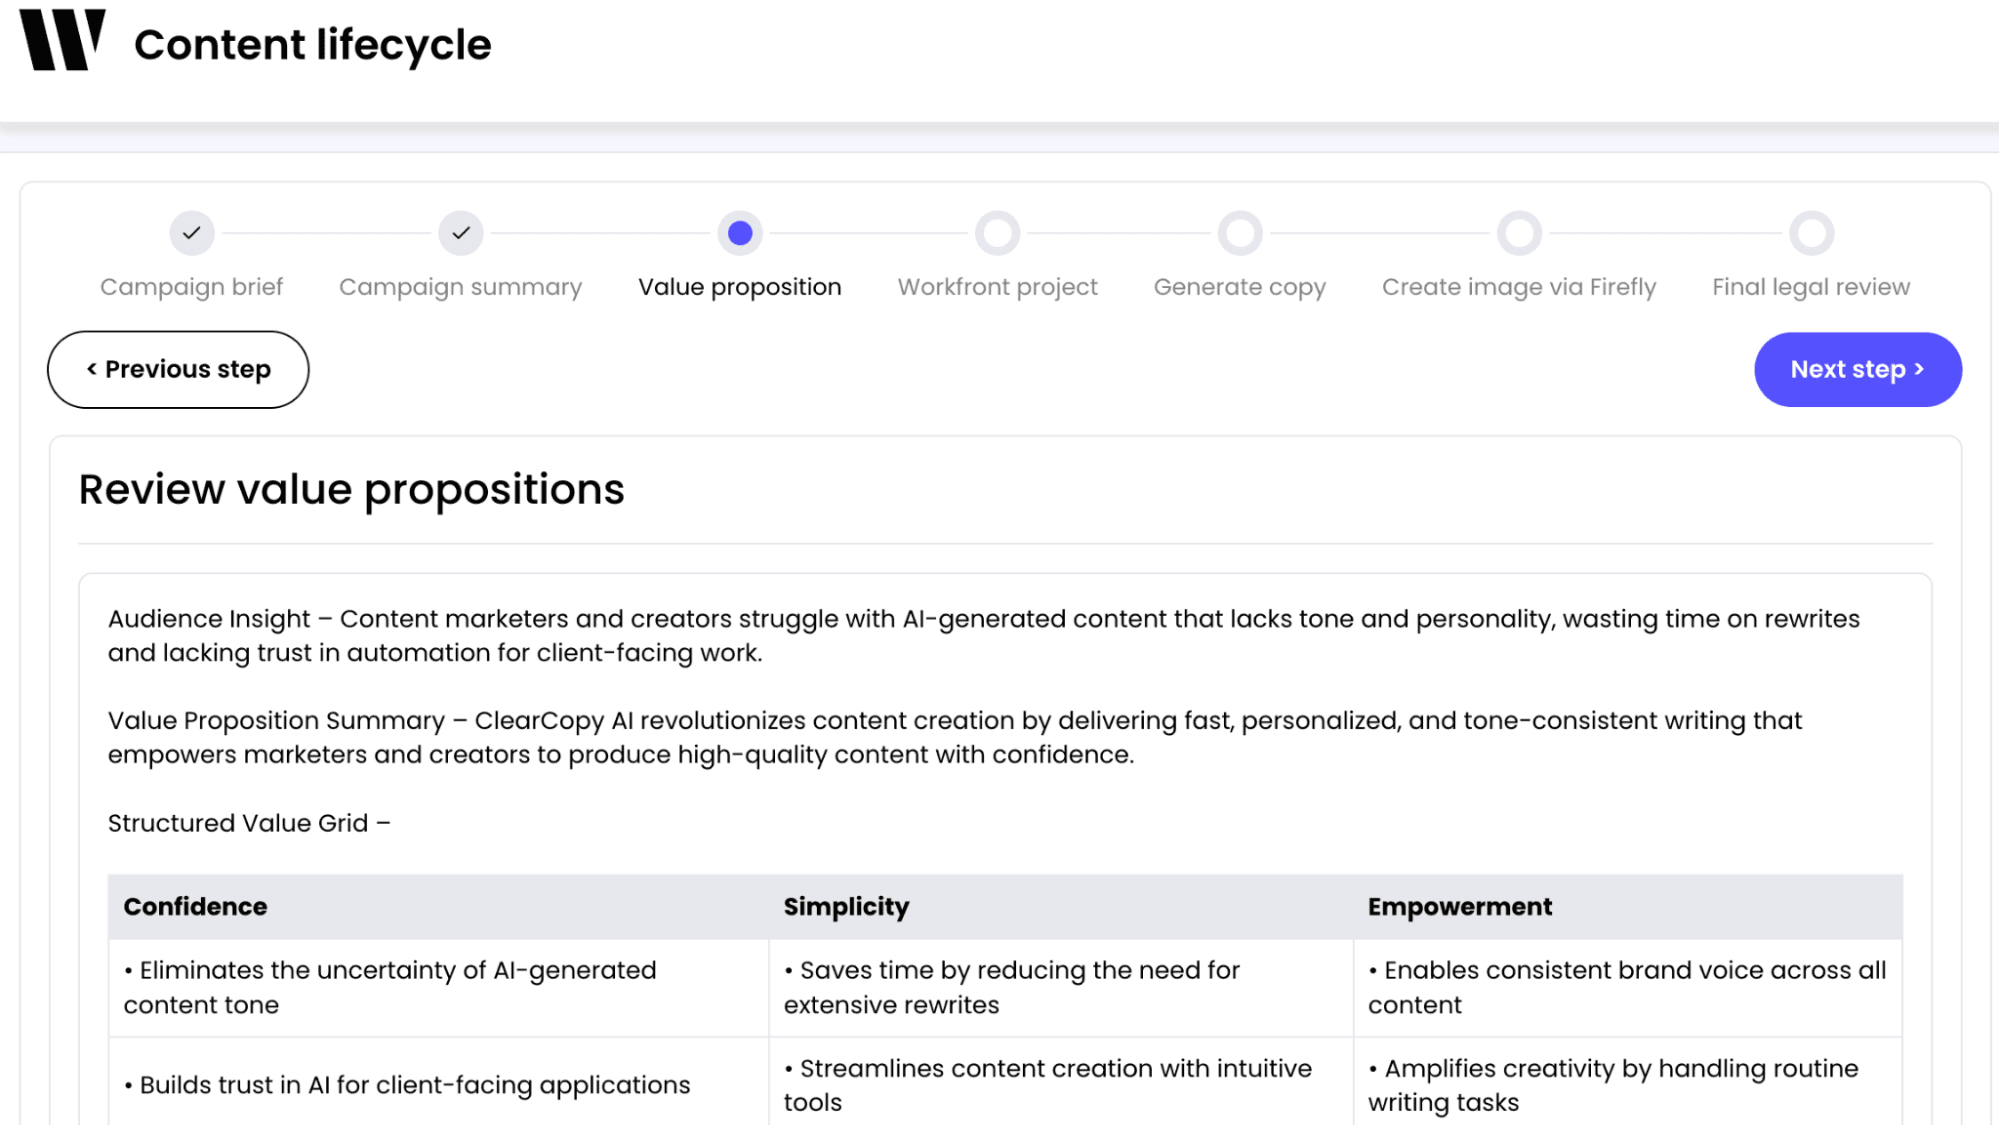Screen dimensions: 1999x1126
Task: Open the Campaign brief step label
Action: pos(192,287)
